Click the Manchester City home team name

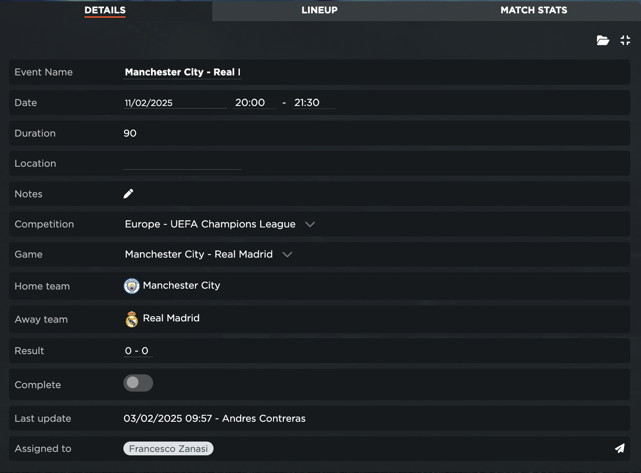pyautogui.click(x=182, y=285)
